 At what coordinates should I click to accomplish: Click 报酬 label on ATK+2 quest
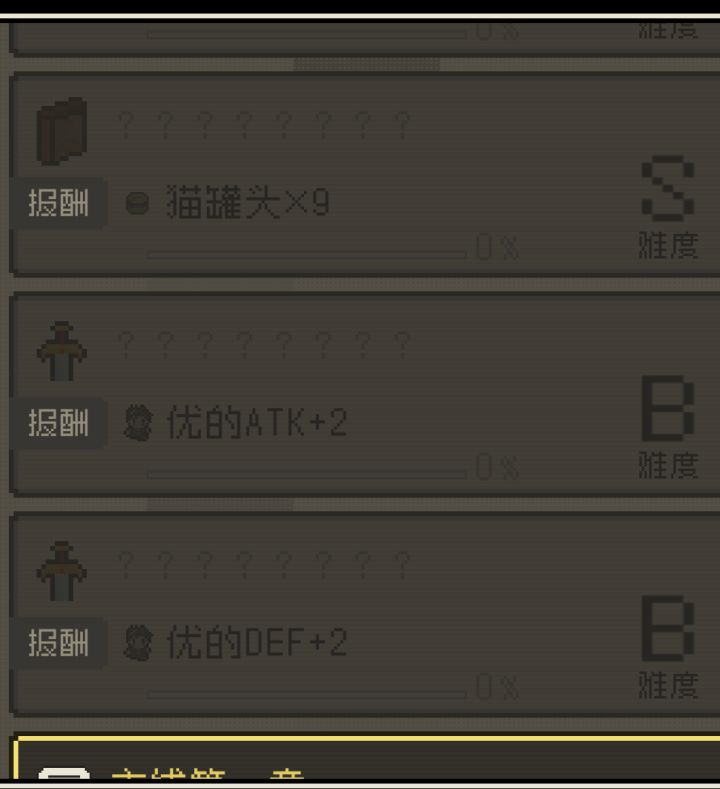pyautogui.click(x=58, y=423)
